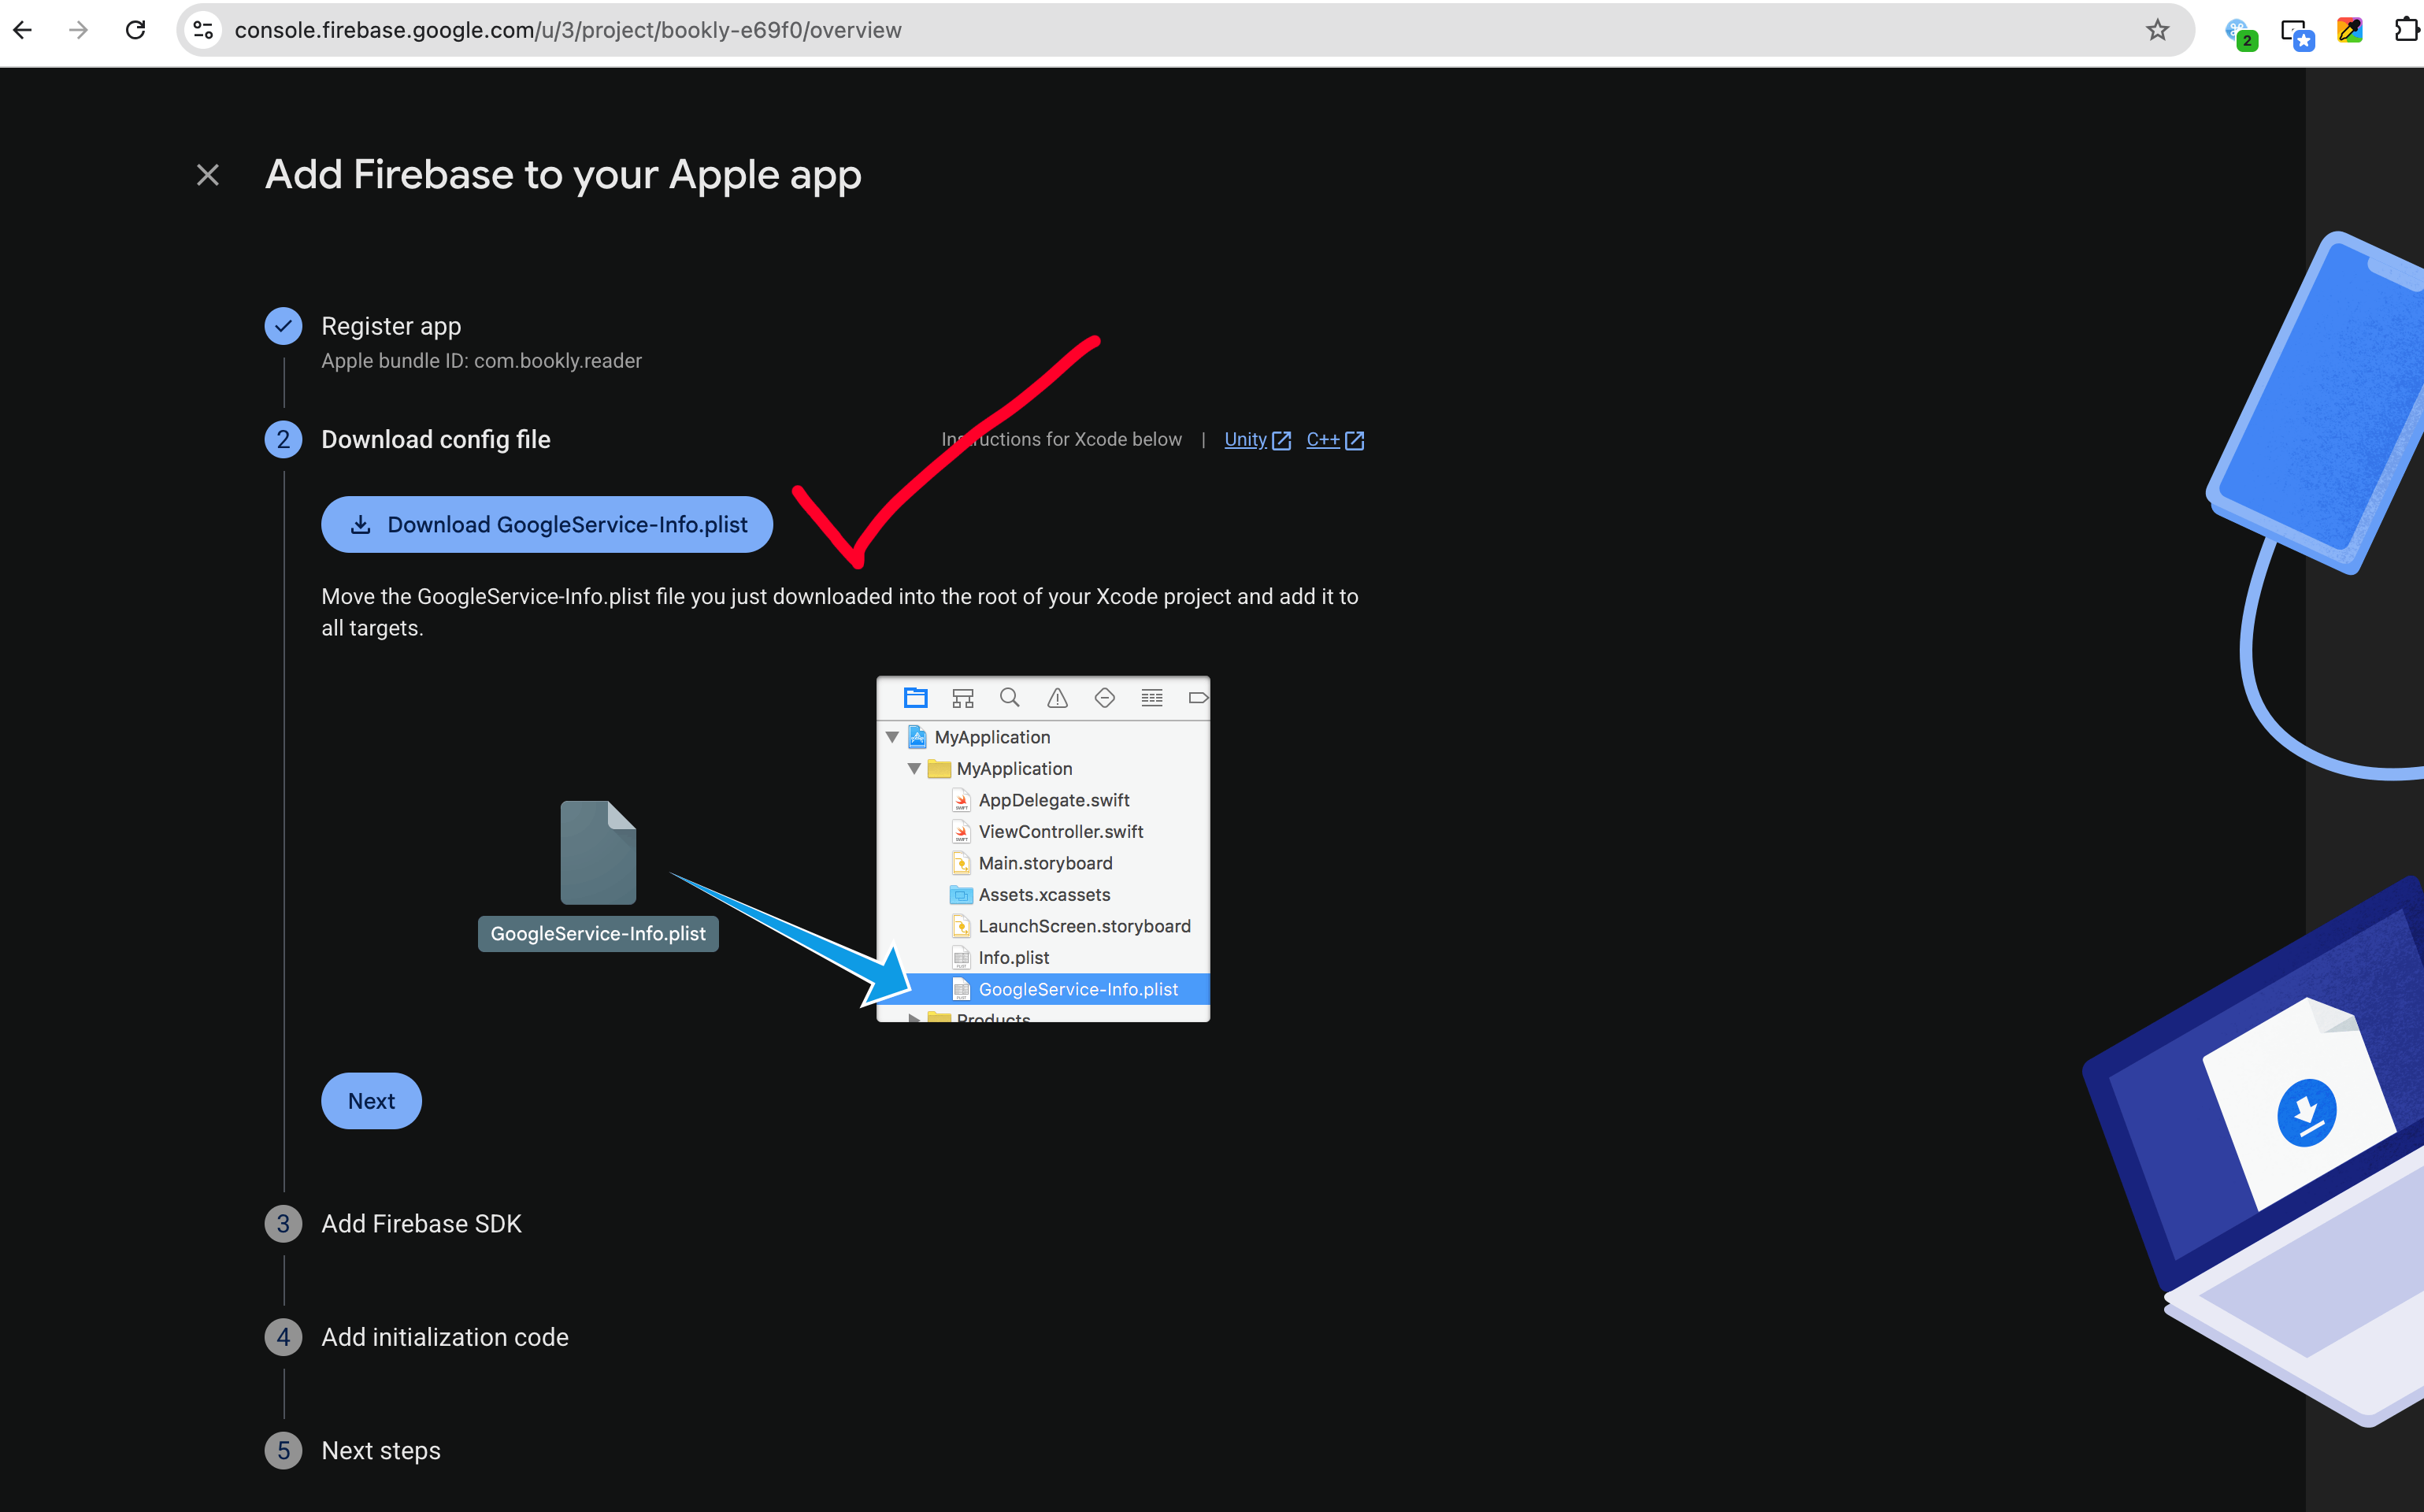Open the screen capture extension with star badge
The height and width of the screenshot is (1512, 2424).
(2296, 33)
